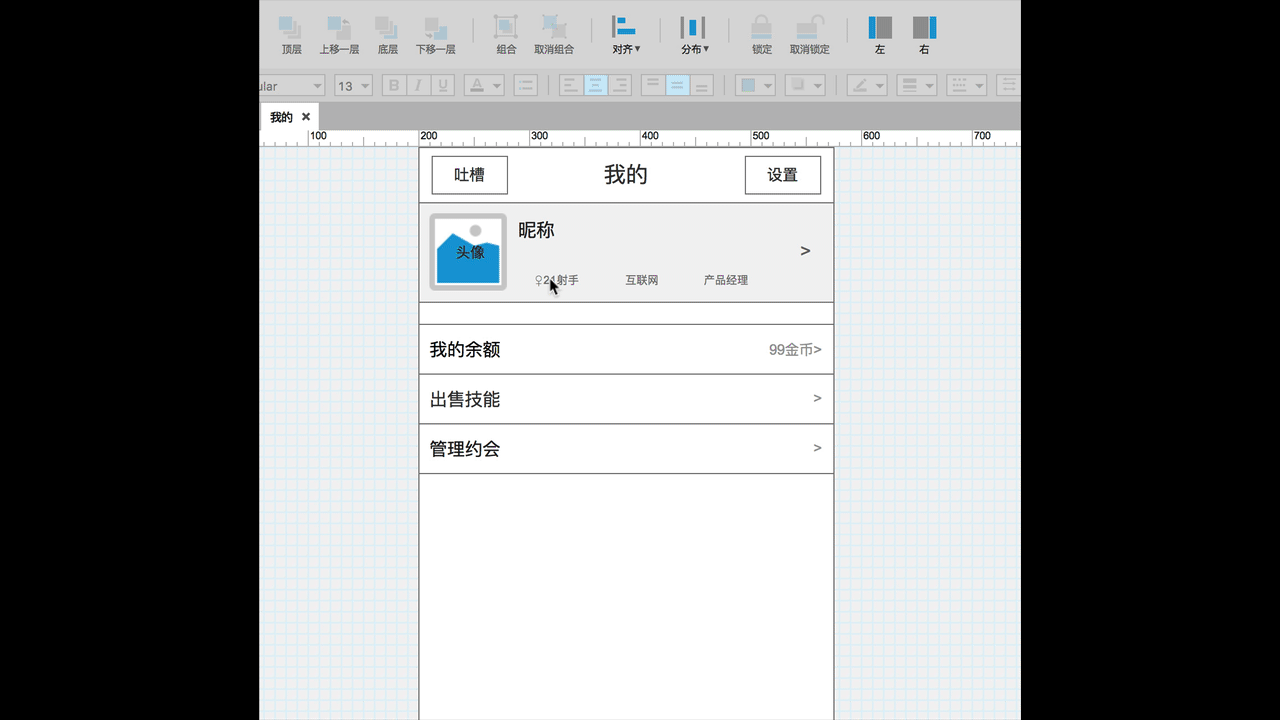The height and width of the screenshot is (720, 1280).
Task: Click the 吐槽 button on canvas
Action: pyautogui.click(x=469, y=175)
